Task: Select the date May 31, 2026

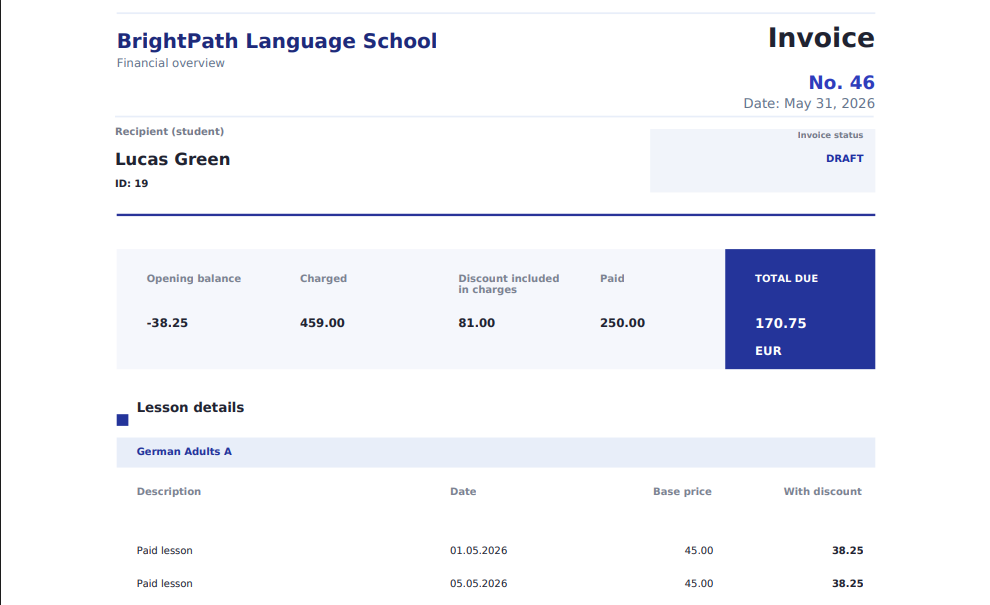Action: point(829,104)
